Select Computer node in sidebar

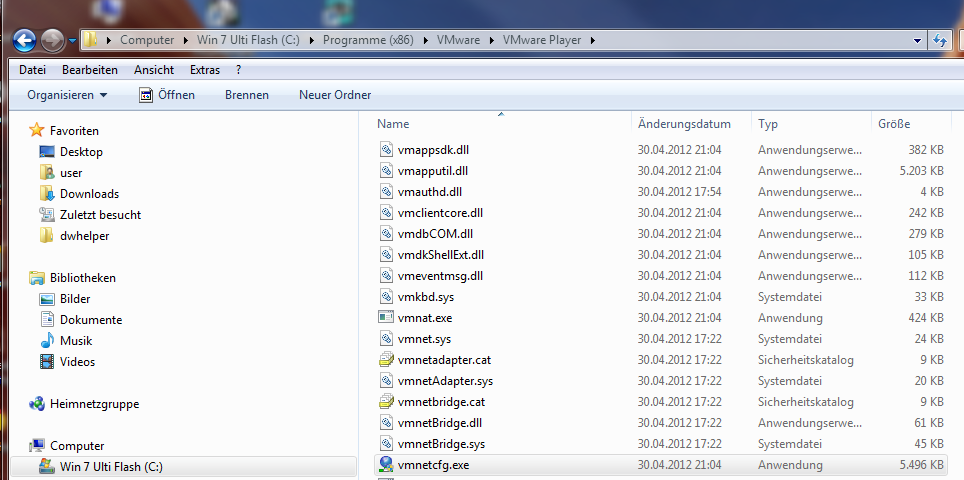[x=77, y=446]
